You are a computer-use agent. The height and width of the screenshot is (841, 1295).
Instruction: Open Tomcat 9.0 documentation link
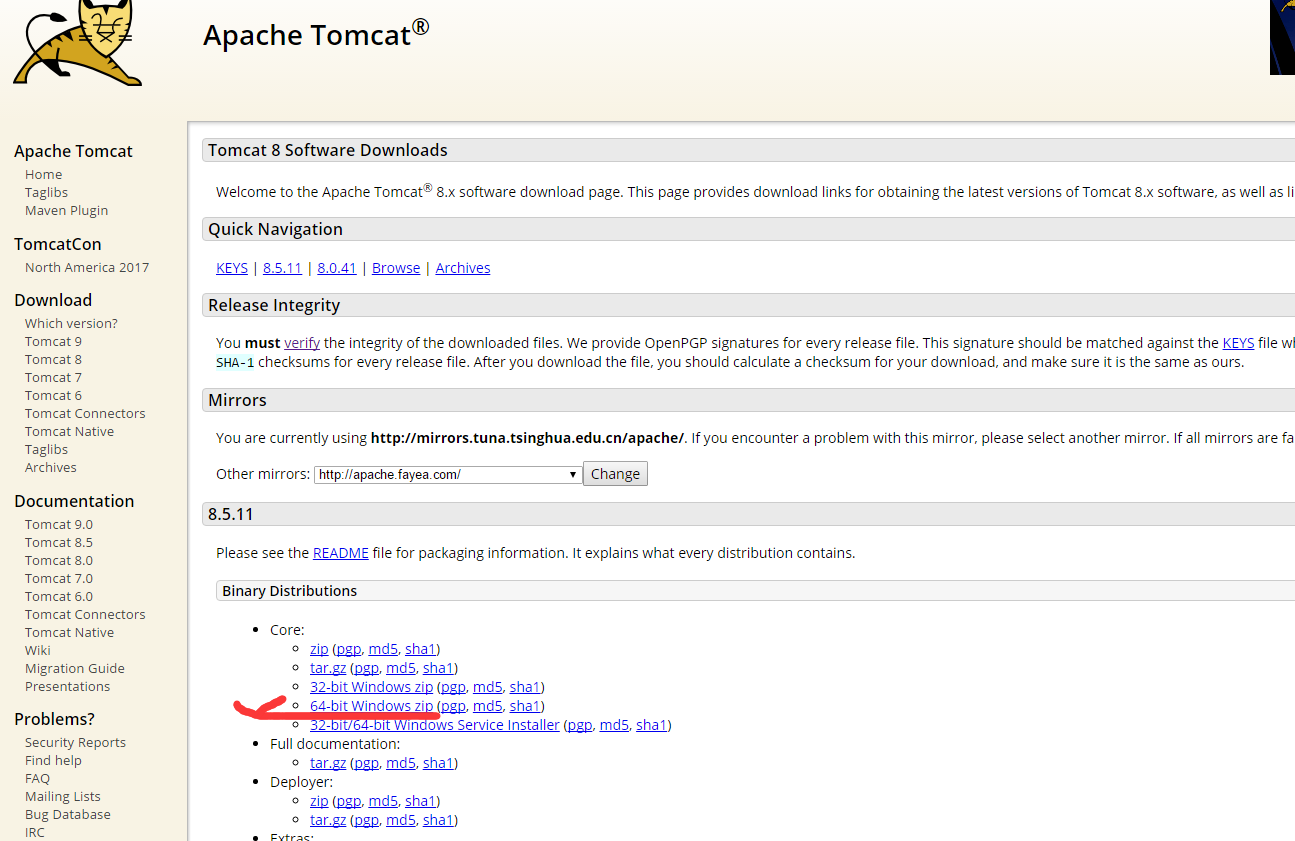pyautogui.click(x=58, y=524)
